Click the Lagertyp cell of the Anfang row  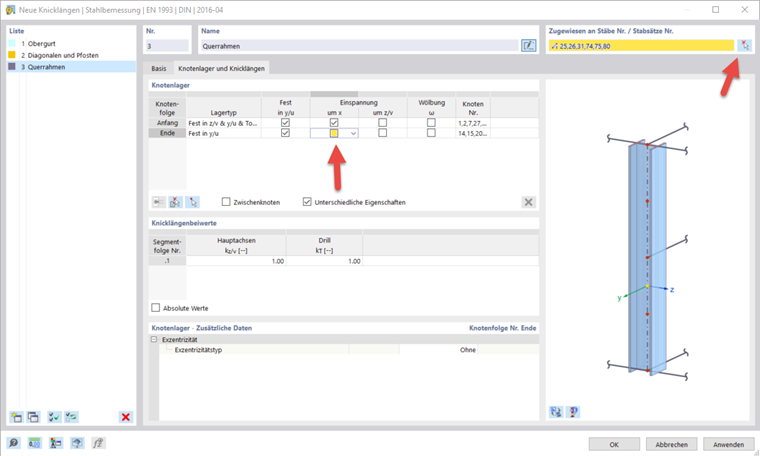pyautogui.click(x=223, y=123)
